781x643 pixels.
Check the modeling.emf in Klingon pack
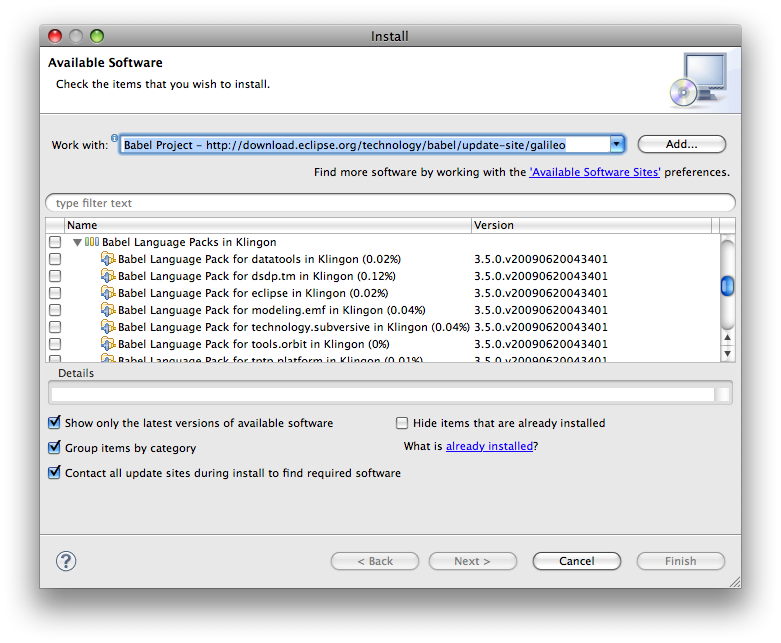[x=55, y=310]
